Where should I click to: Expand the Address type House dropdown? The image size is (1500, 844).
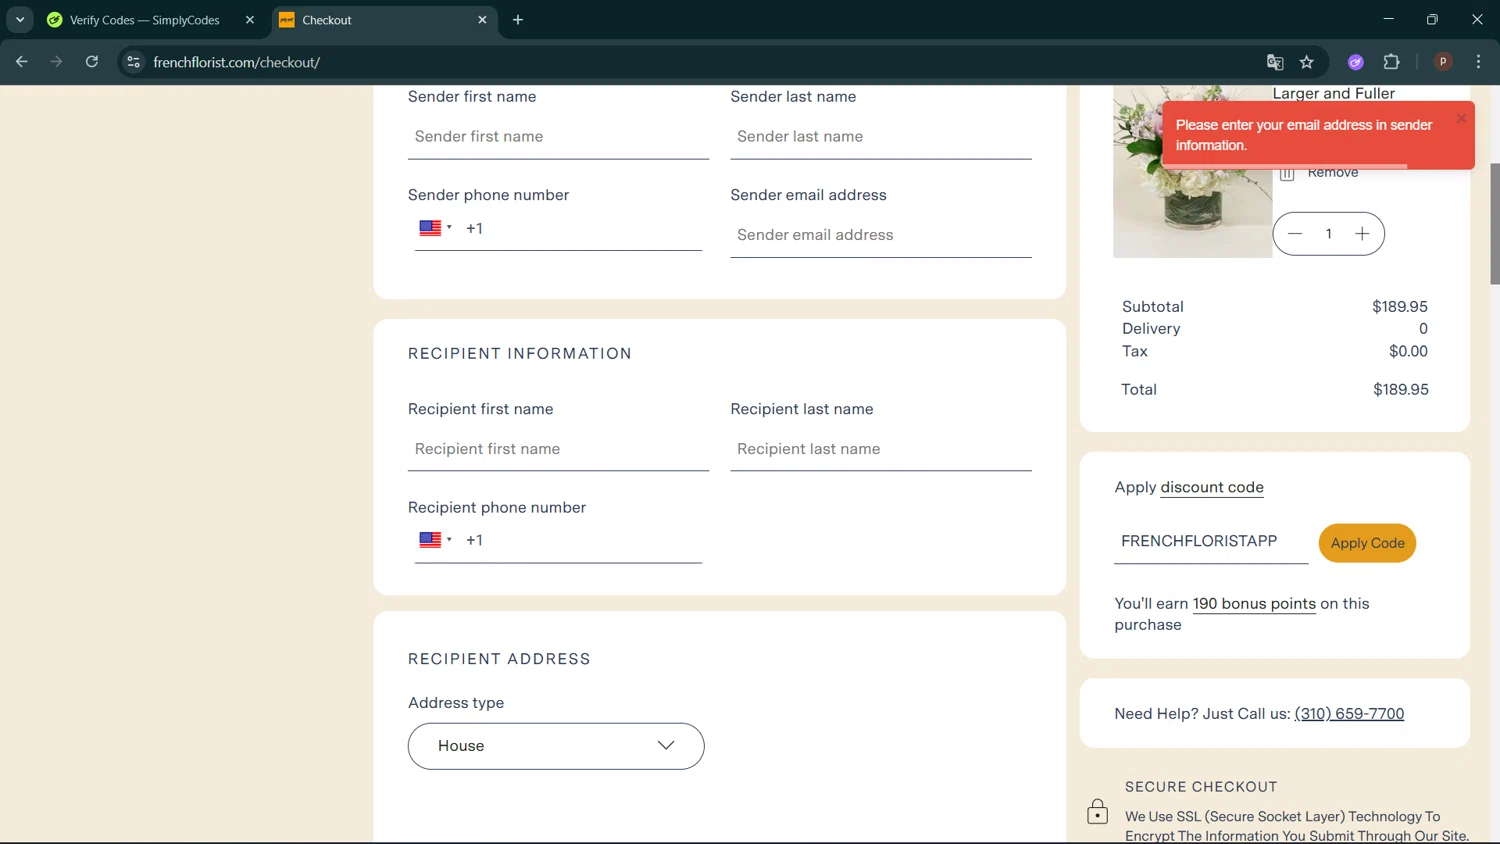(556, 746)
